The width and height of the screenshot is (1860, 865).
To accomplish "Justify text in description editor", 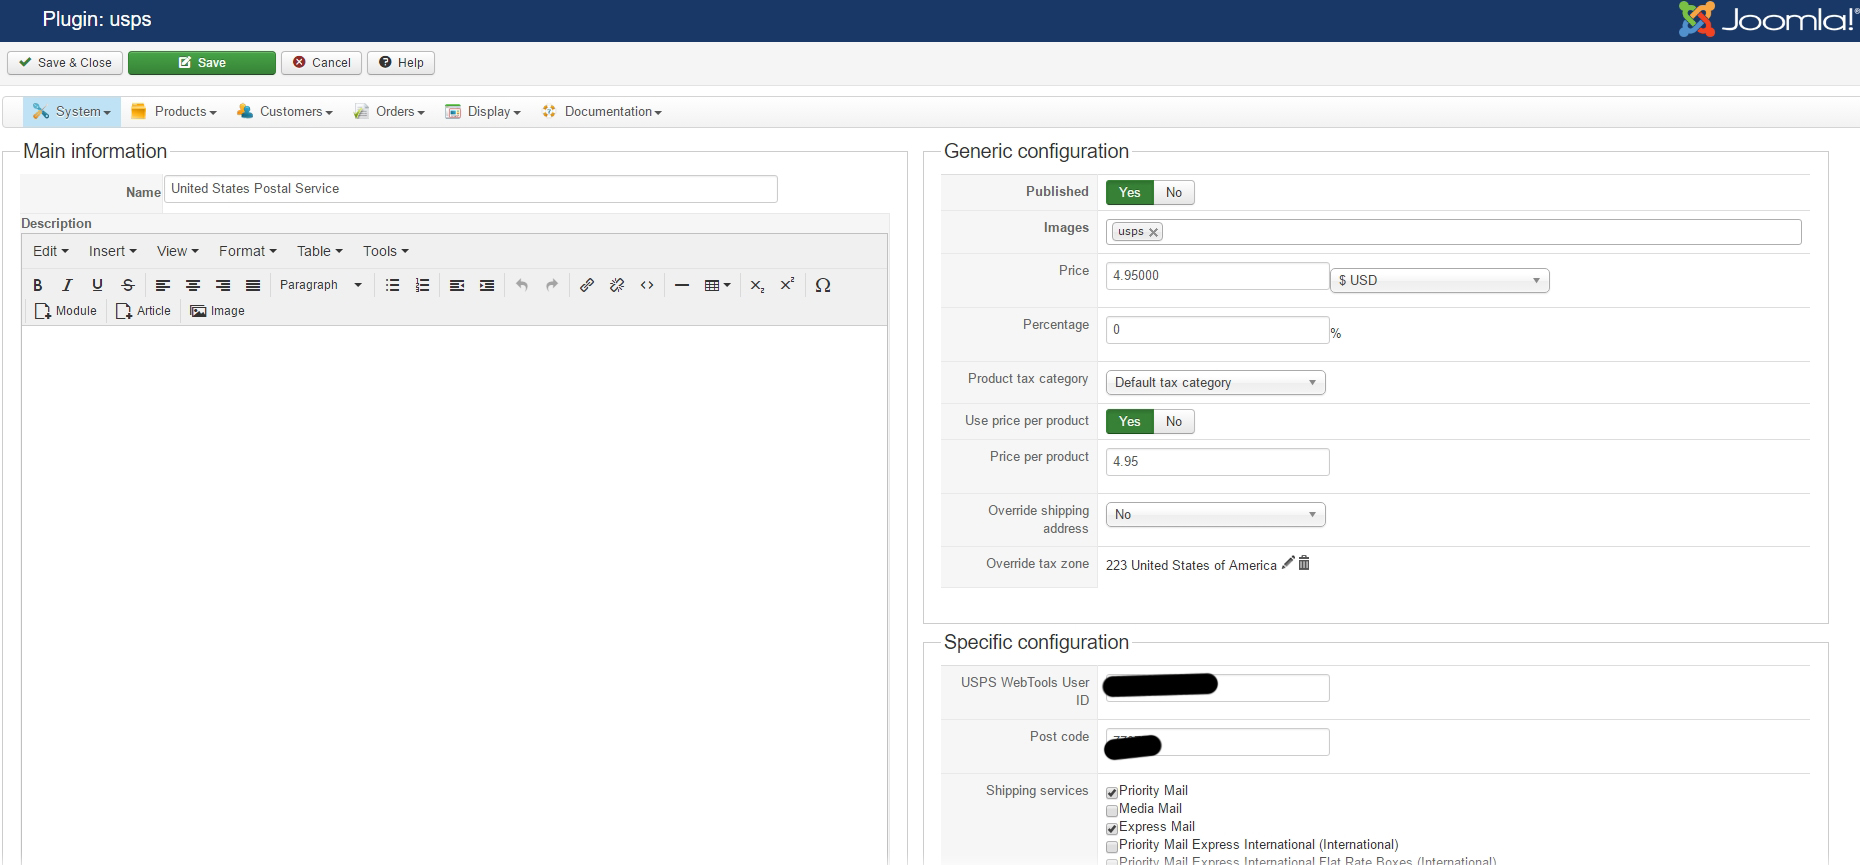I will 253,285.
